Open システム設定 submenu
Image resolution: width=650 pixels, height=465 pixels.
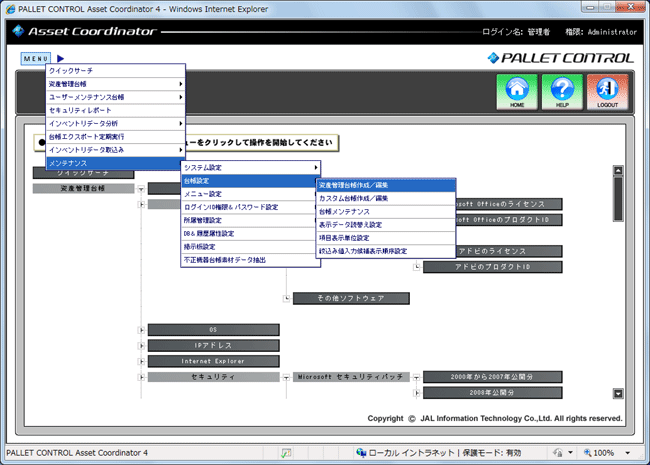pyautogui.click(x=250, y=167)
